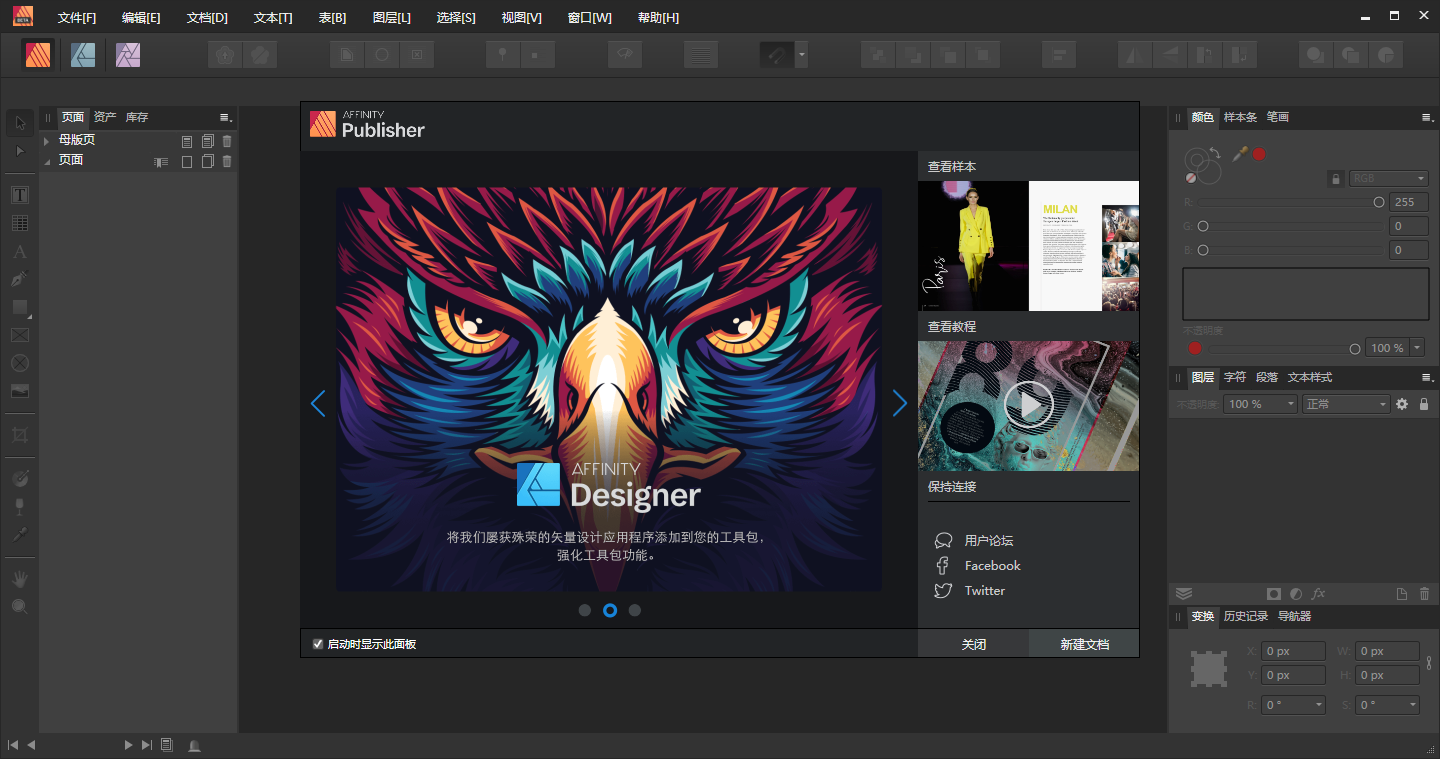Select the Pen tool
This screenshot has width=1440, height=759.
click(x=20, y=279)
